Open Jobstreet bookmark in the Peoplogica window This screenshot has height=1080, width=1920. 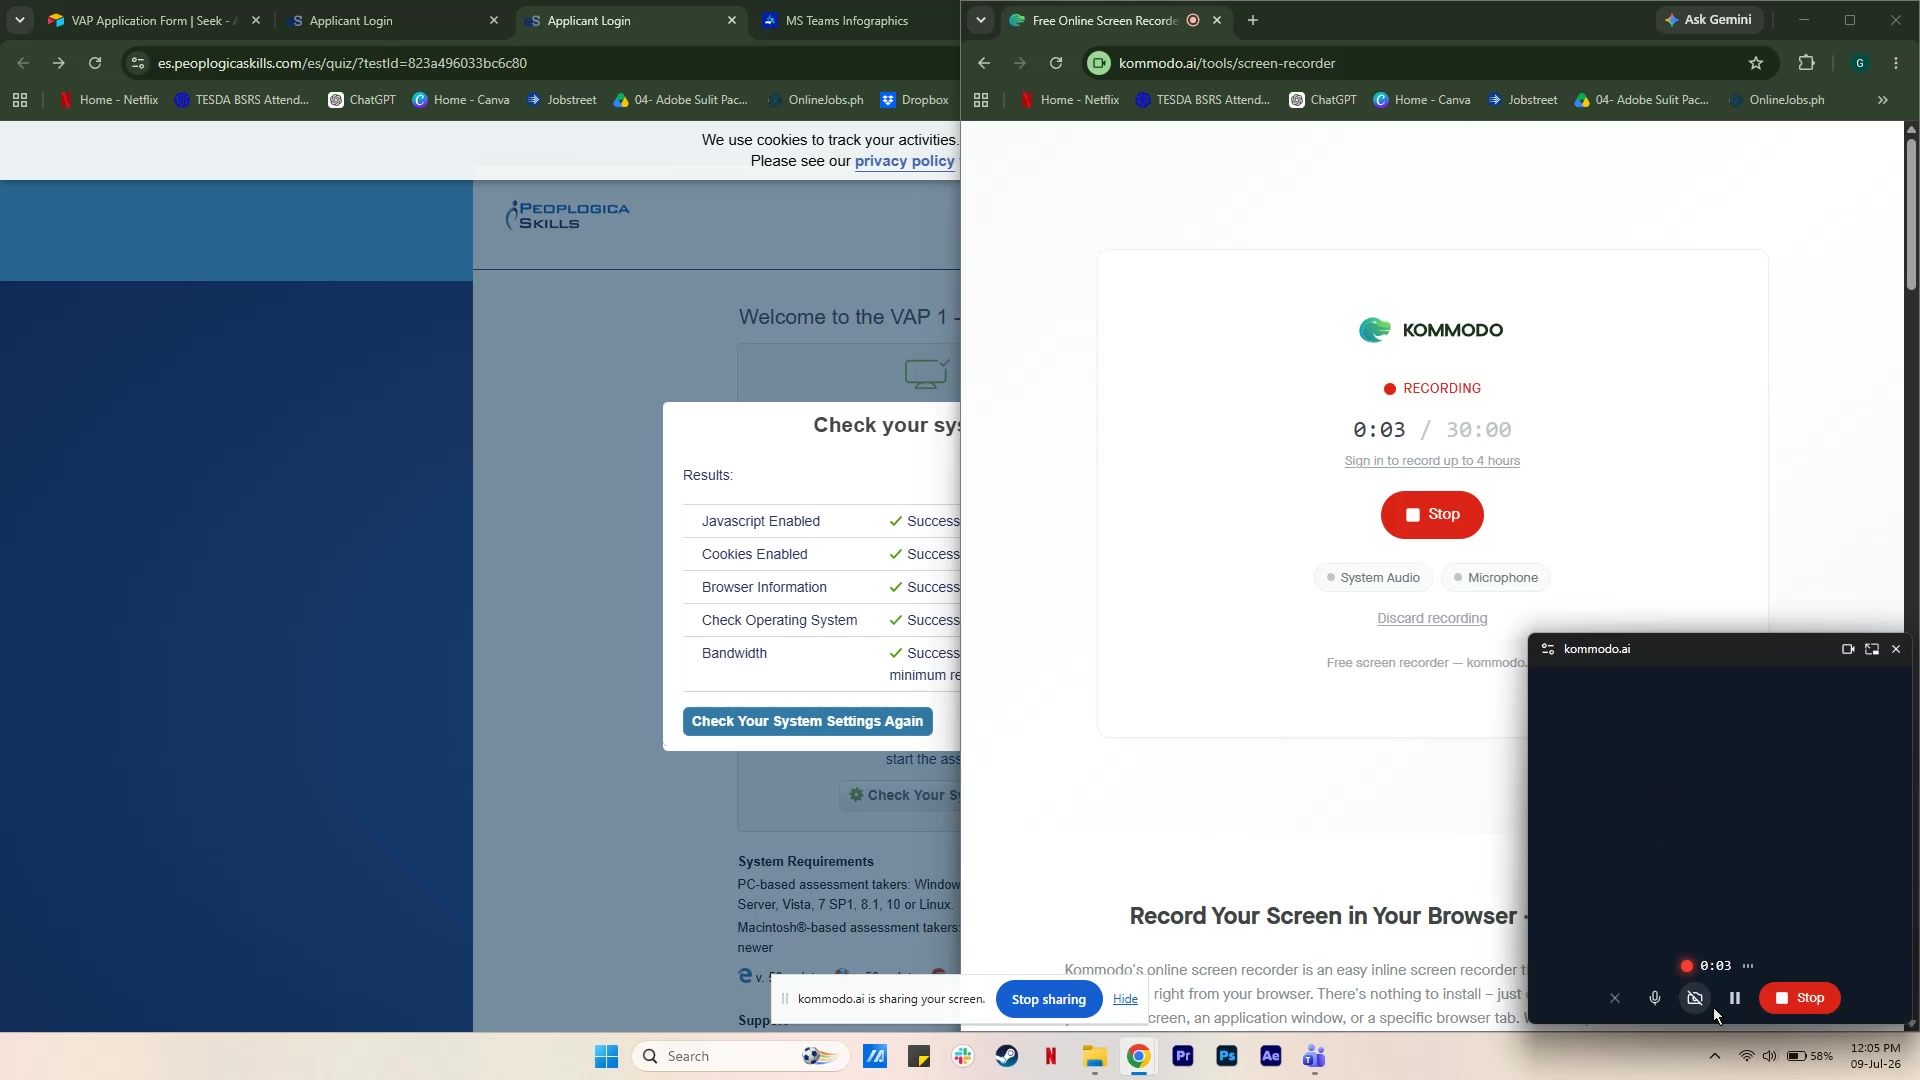tap(561, 100)
